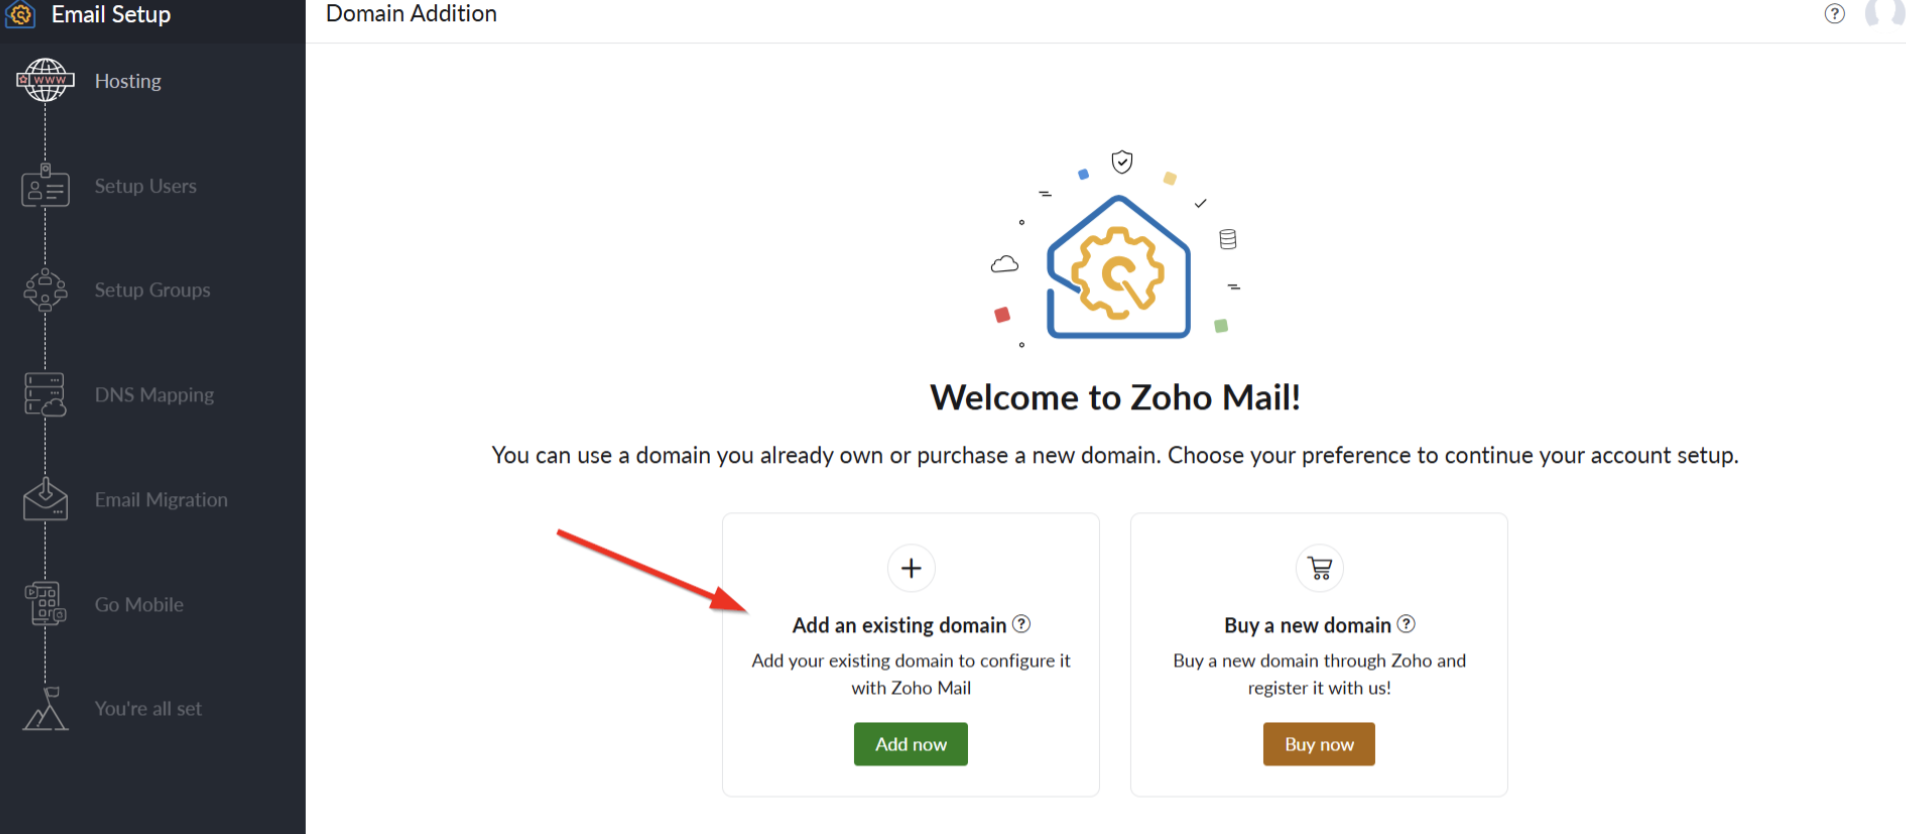Click the DNS Mapping server icon
Screen dimensions: 1906x834
(x=45, y=395)
